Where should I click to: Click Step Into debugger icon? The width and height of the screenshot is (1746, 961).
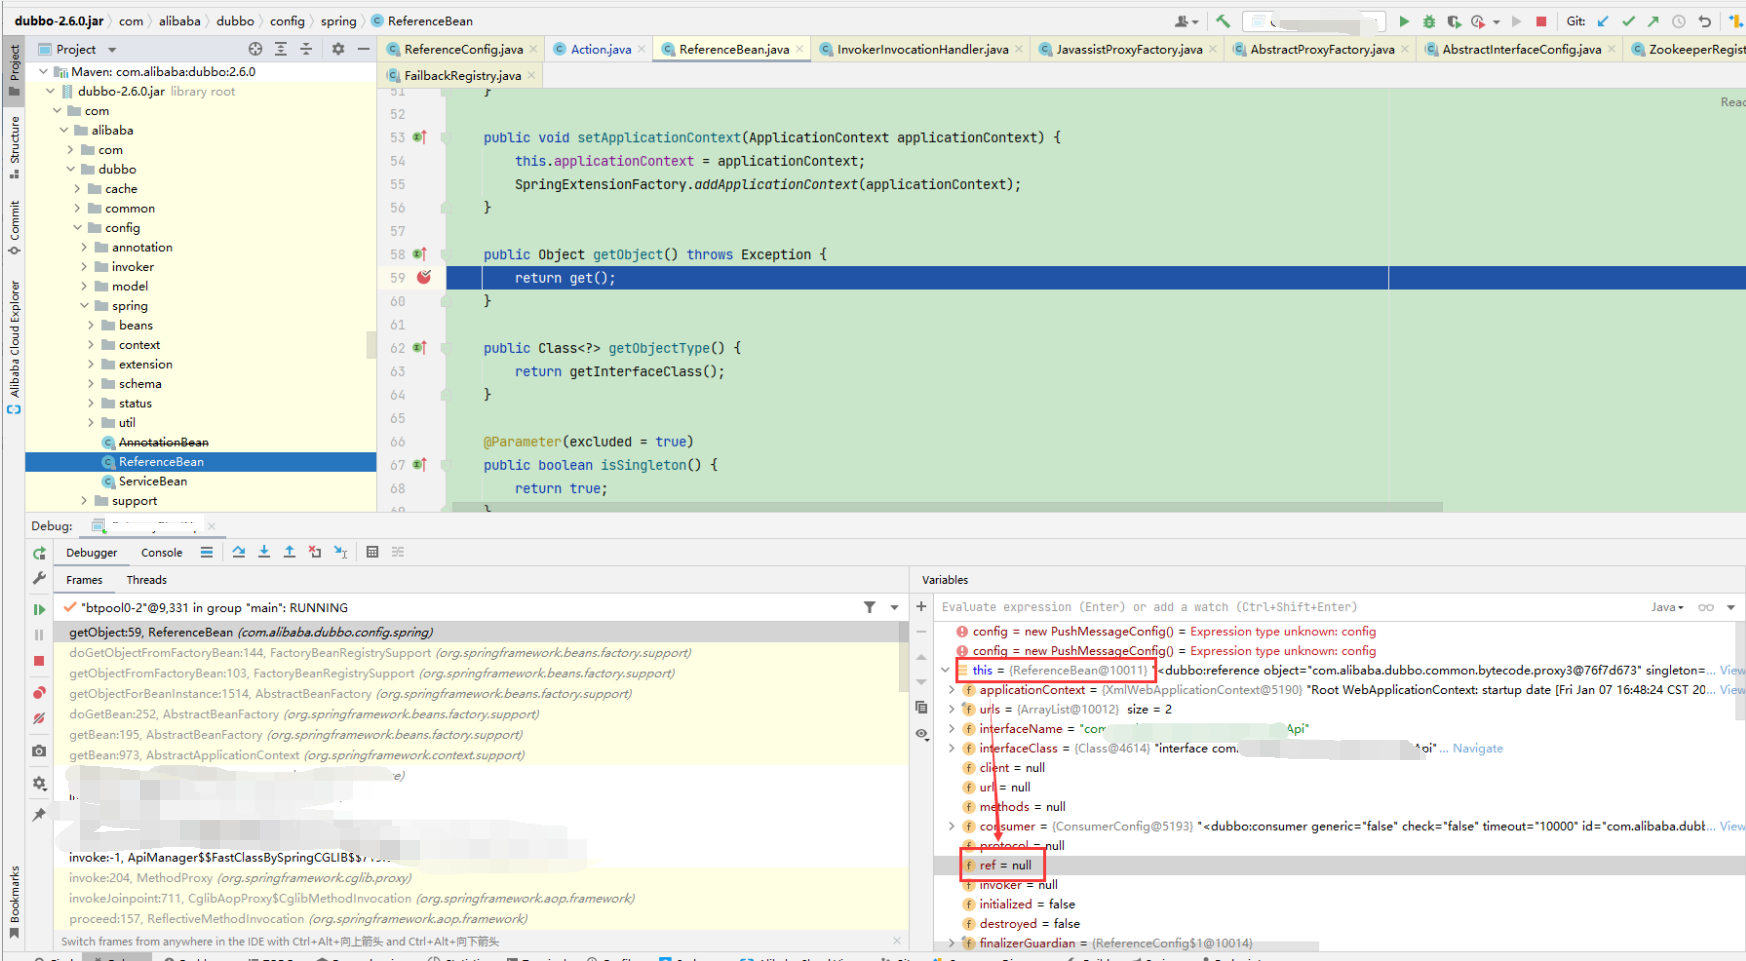tap(264, 552)
